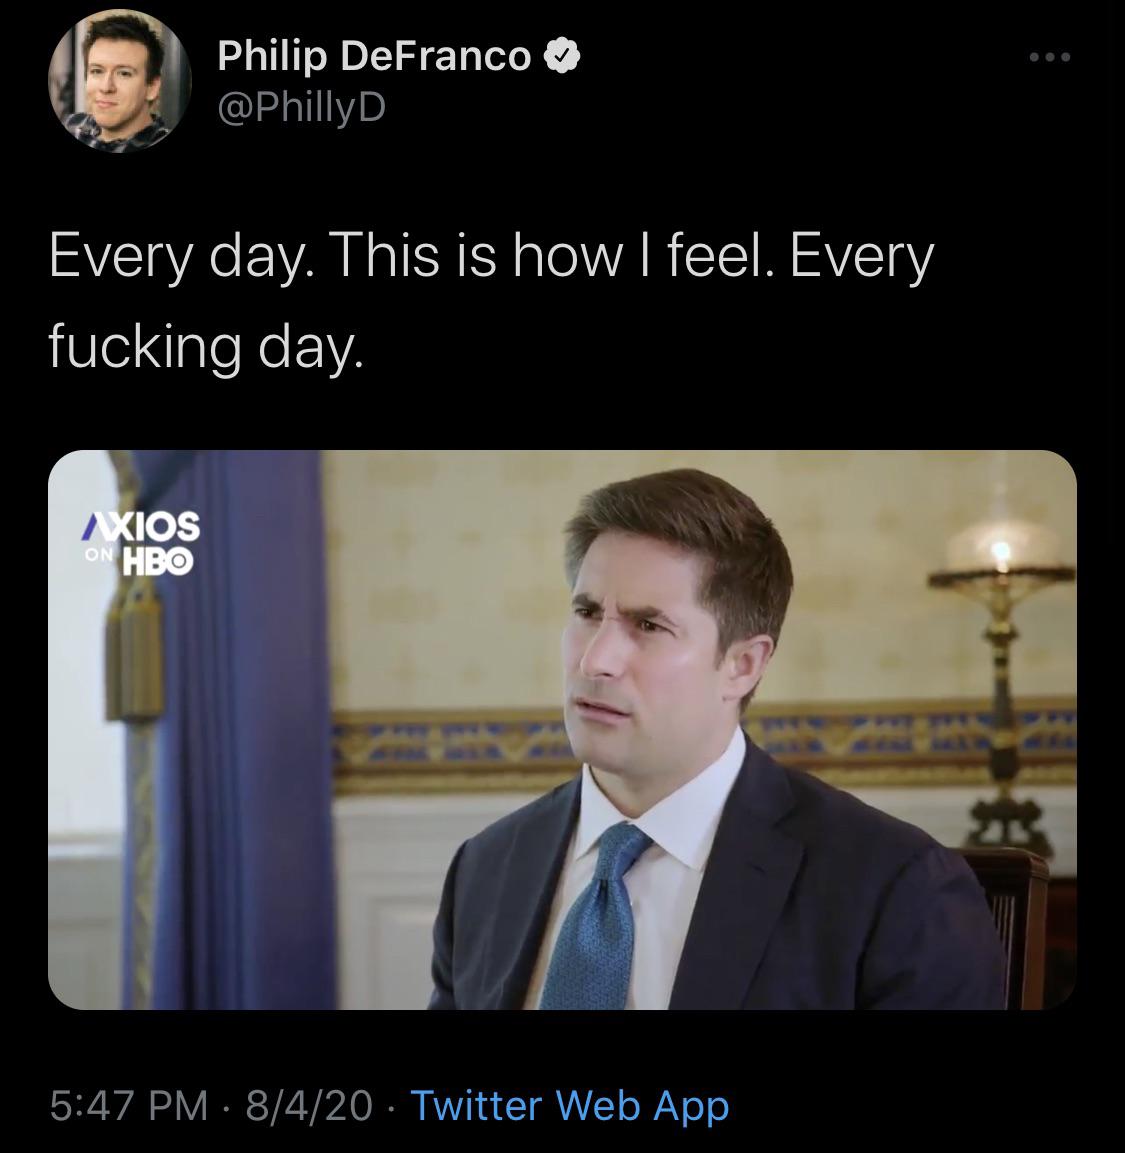
Task: Click the verified checkmark badge
Action: click(x=562, y=57)
